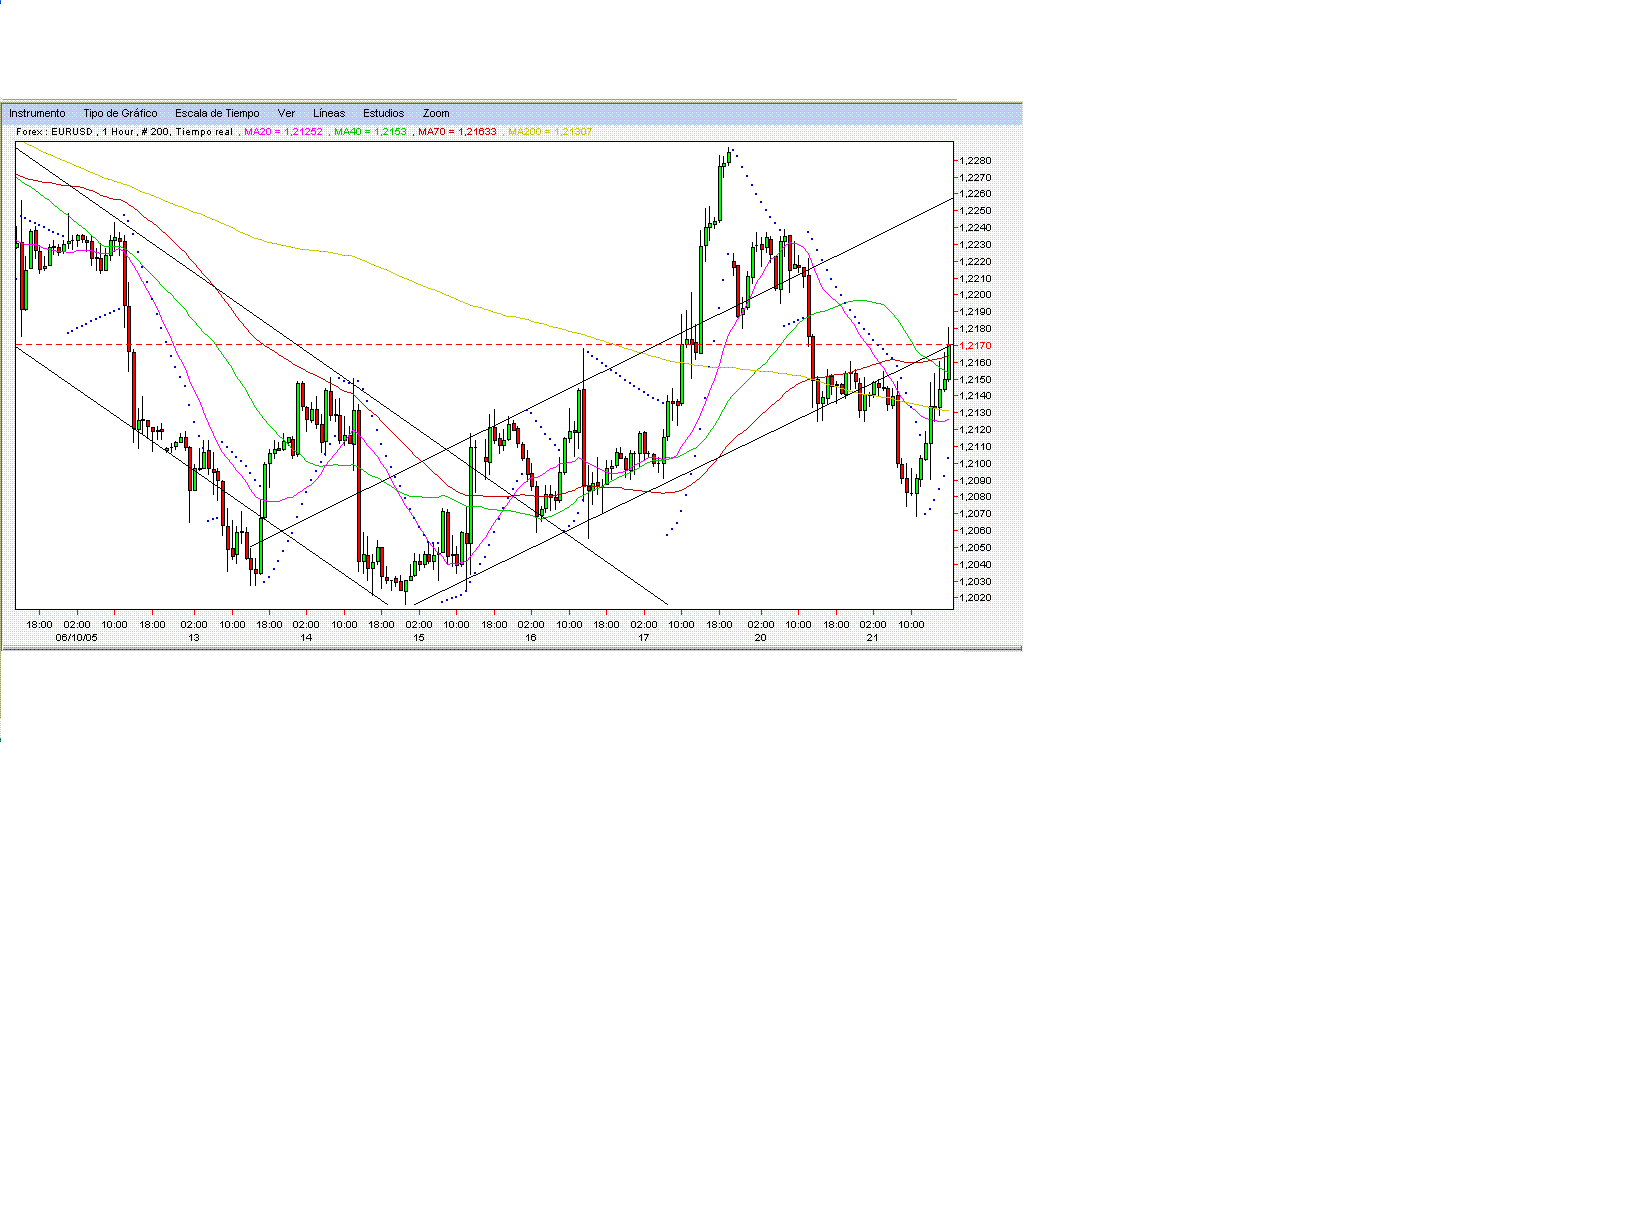The width and height of the screenshot is (1639, 1229).
Task: Click the EURUSD instrument name in chart header
Action: pyautogui.click(x=72, y=132)
